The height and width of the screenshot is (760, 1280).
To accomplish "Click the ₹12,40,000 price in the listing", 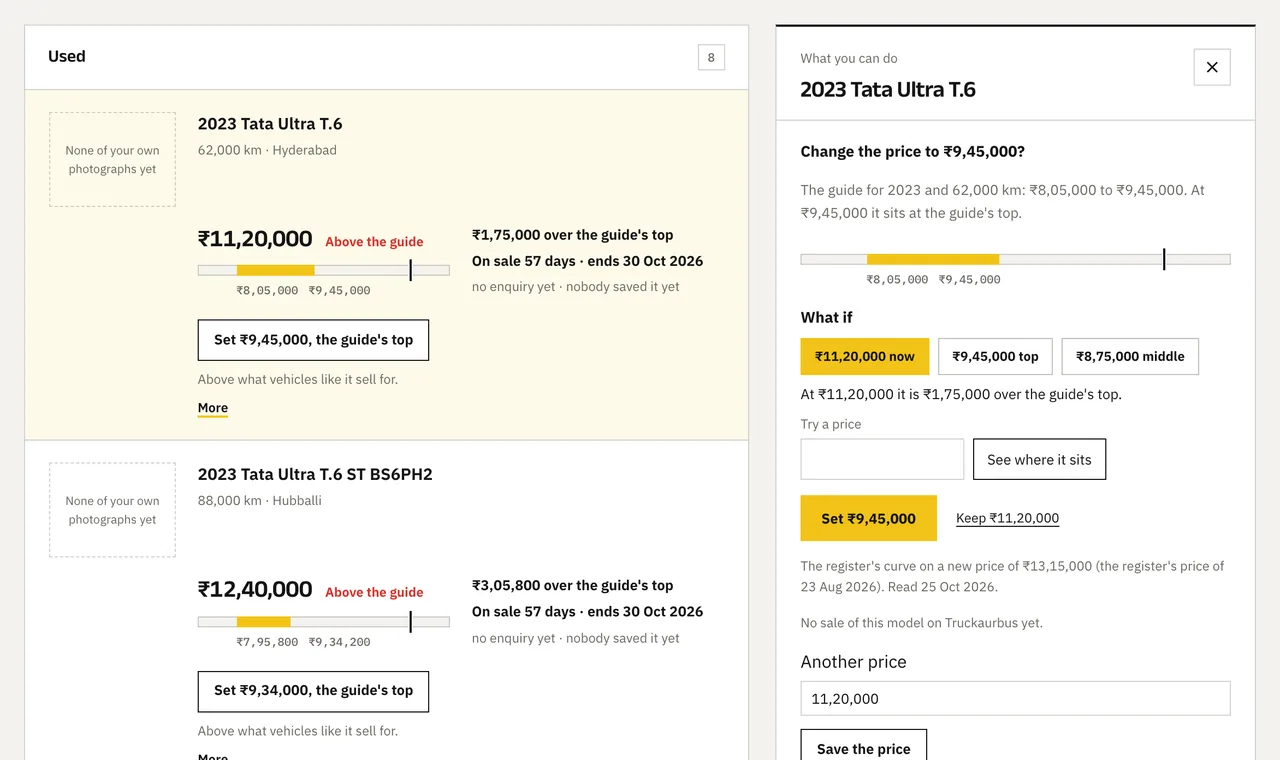I will (255, 589).
